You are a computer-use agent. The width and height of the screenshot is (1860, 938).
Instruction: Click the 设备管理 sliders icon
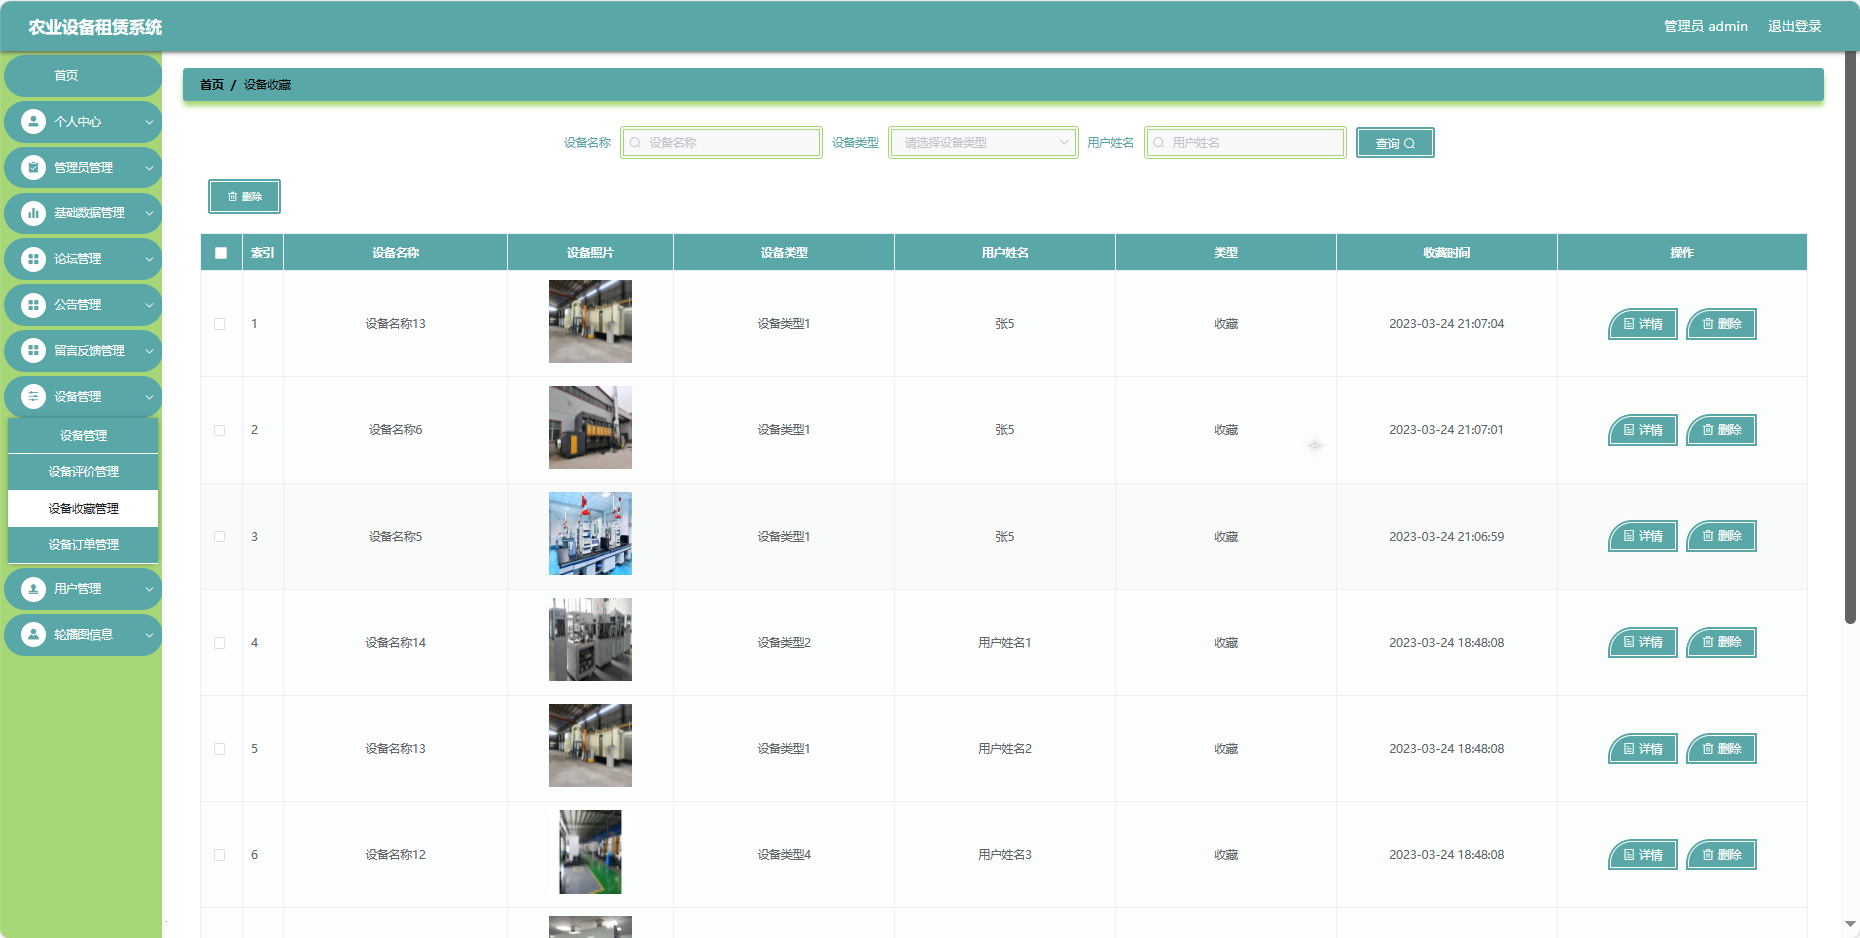(x=34, y=397)
